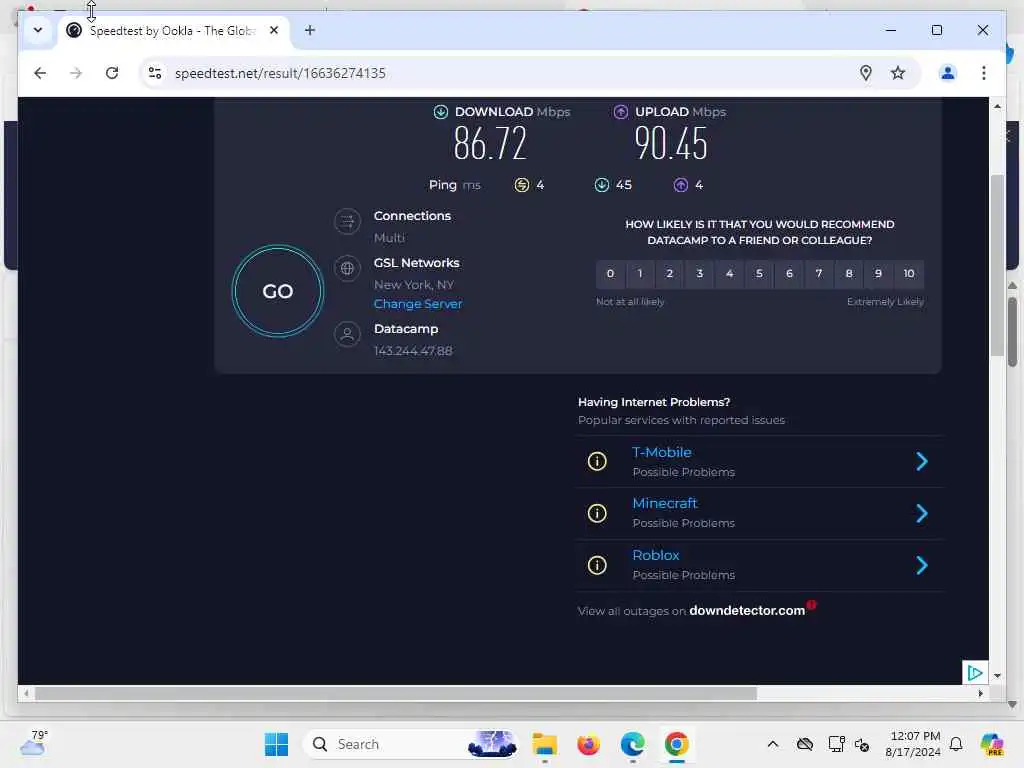Click the download arrow icon

tap(441, 112)
